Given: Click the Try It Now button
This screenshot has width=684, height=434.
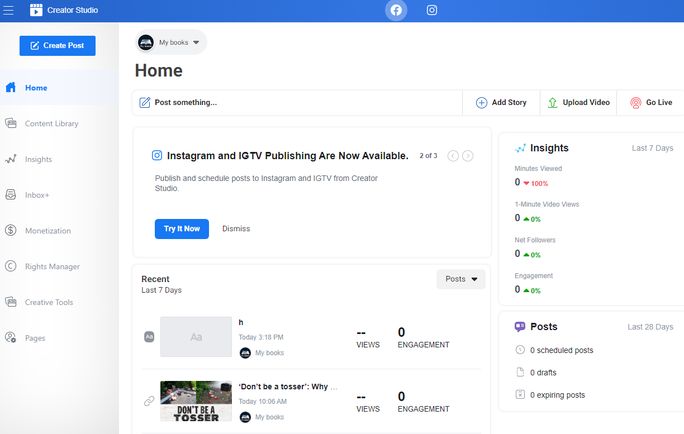Looking at the screenshot, I should tap(182, 229).
